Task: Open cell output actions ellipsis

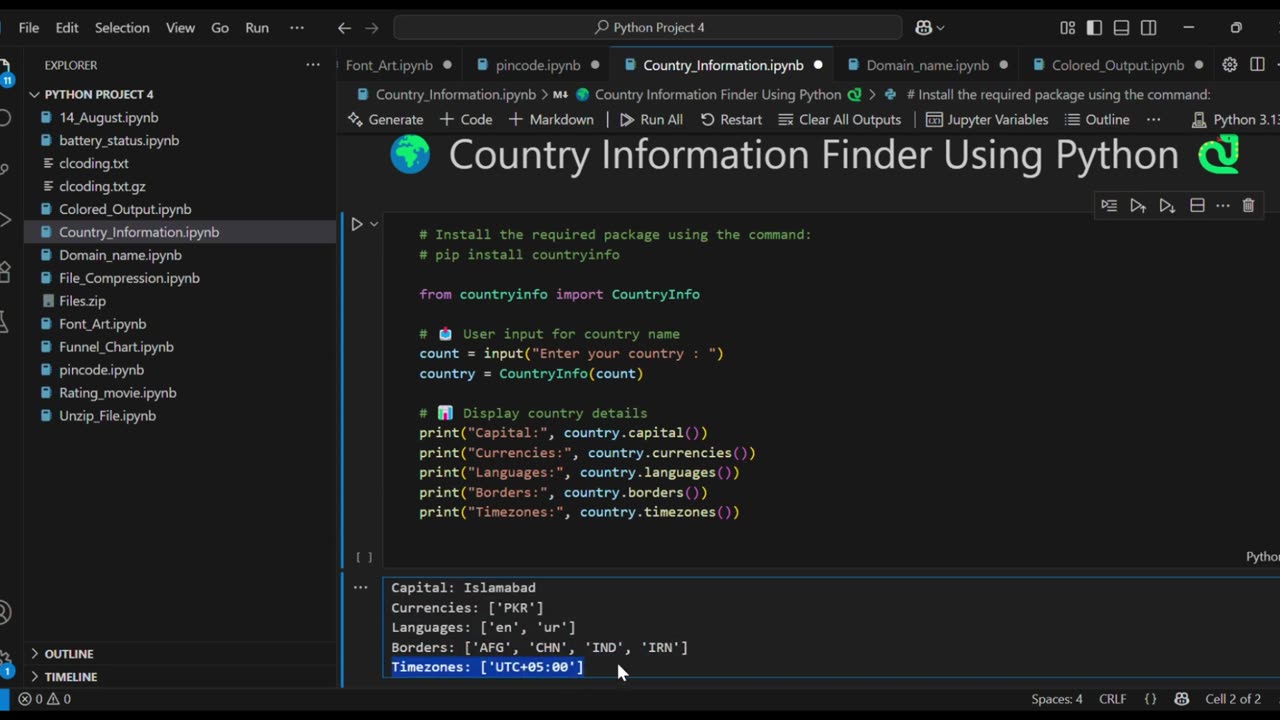Action: pos(360,588)
